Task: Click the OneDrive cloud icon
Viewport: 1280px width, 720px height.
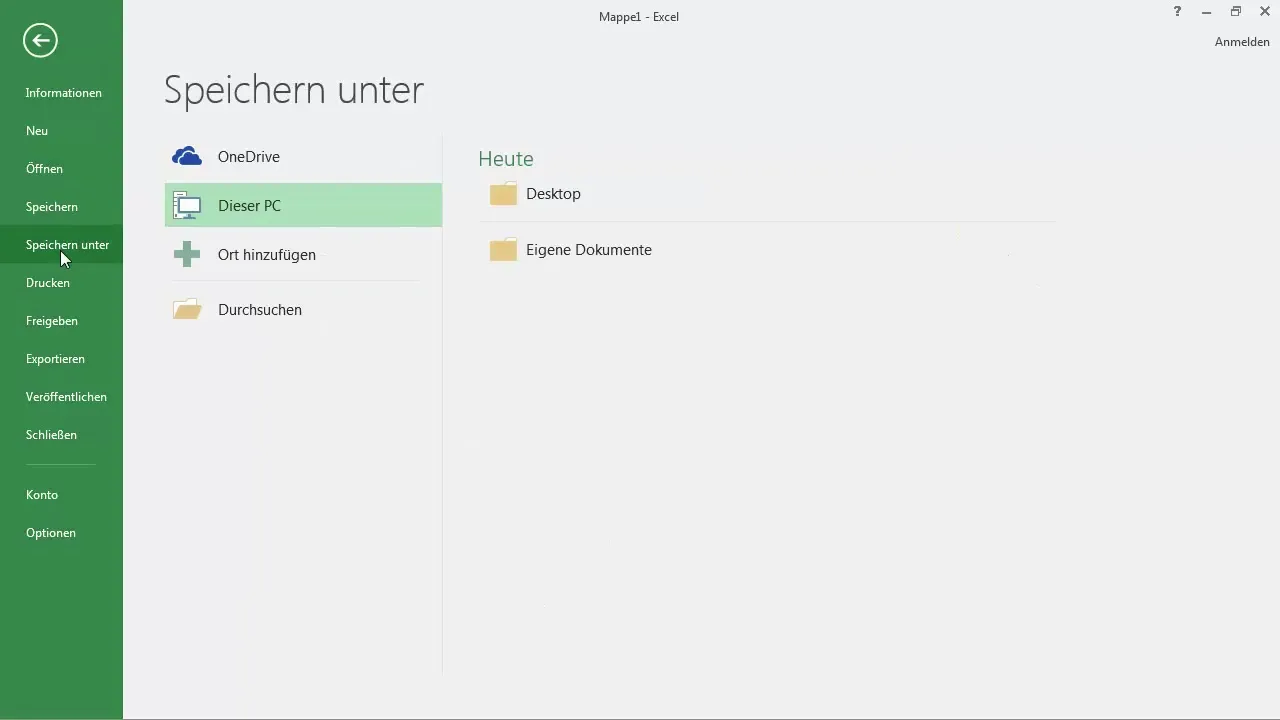Action: click(x=187, y=156)
